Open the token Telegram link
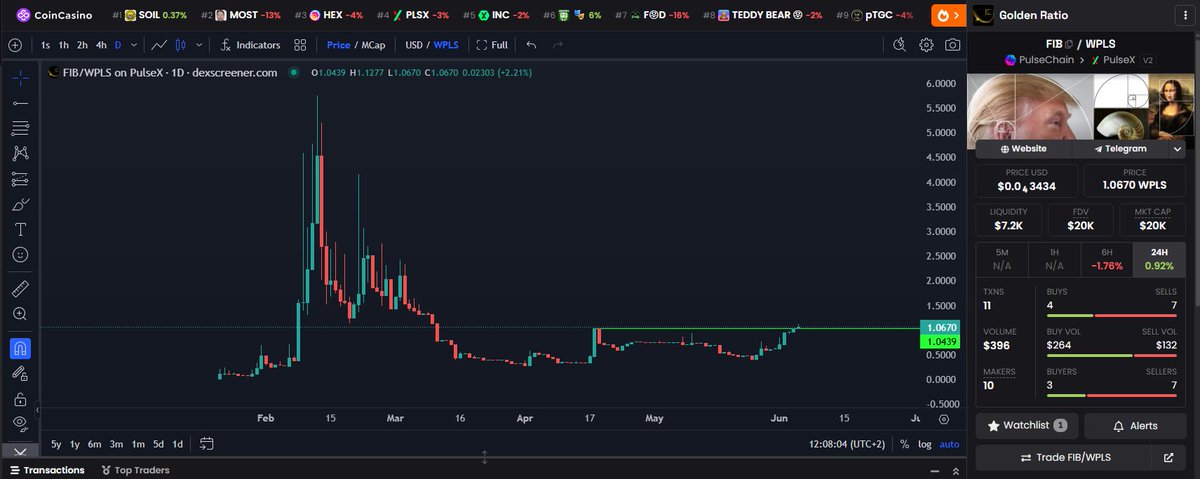 [x=1119, y=148]
